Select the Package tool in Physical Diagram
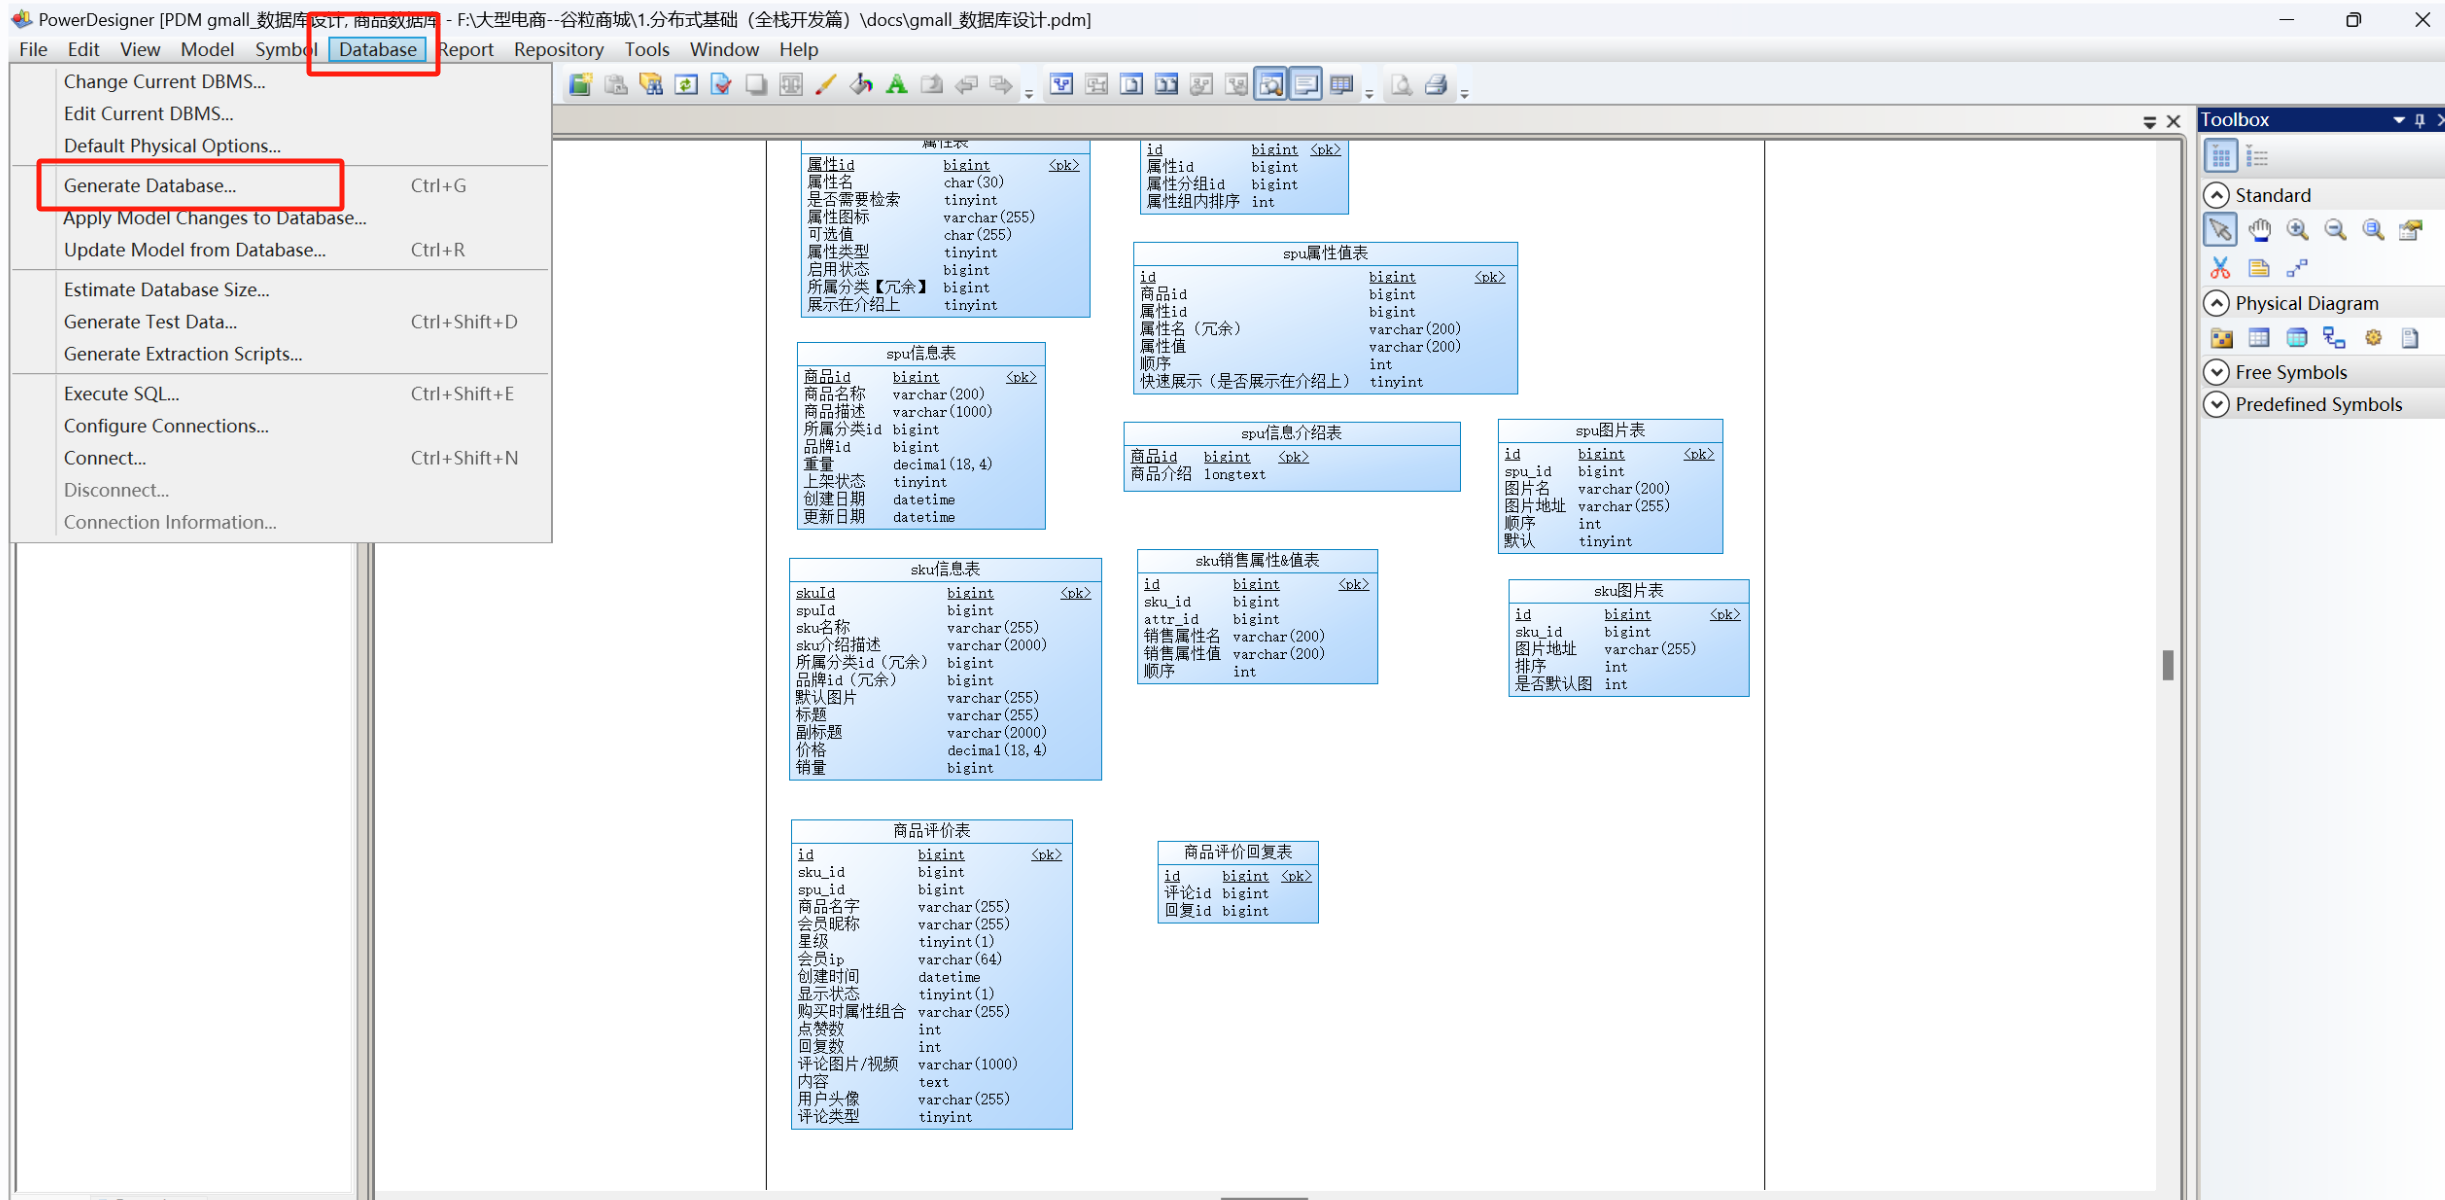Screen dimensions: 2445x1200 coord(2221,338)
